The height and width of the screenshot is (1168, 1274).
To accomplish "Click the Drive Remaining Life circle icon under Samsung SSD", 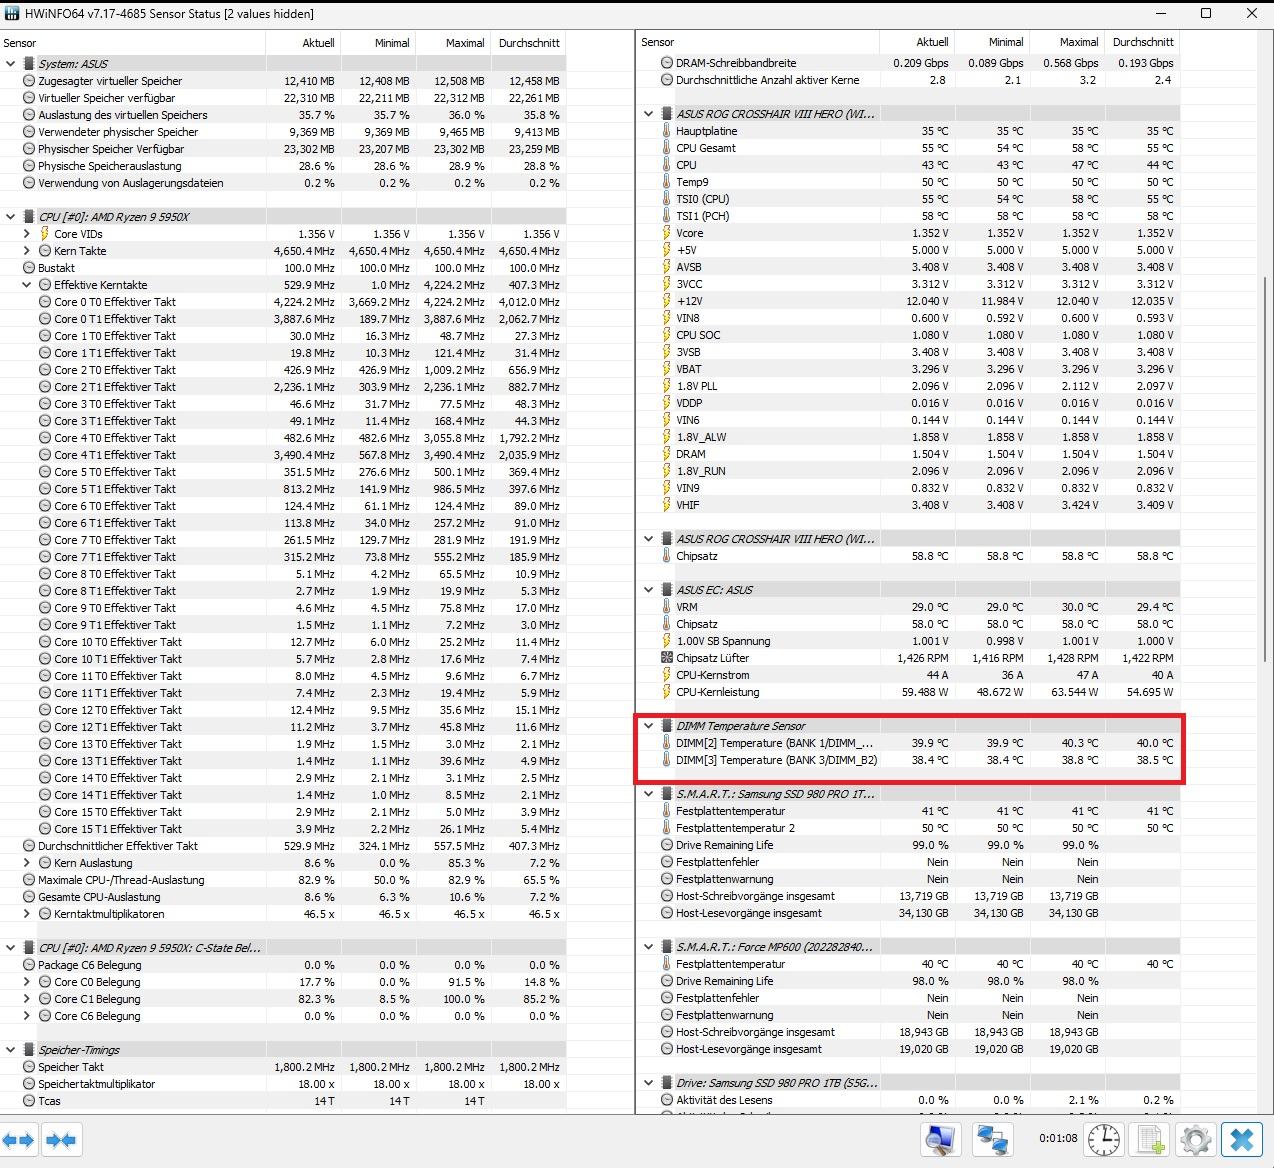I will (667, 845).
